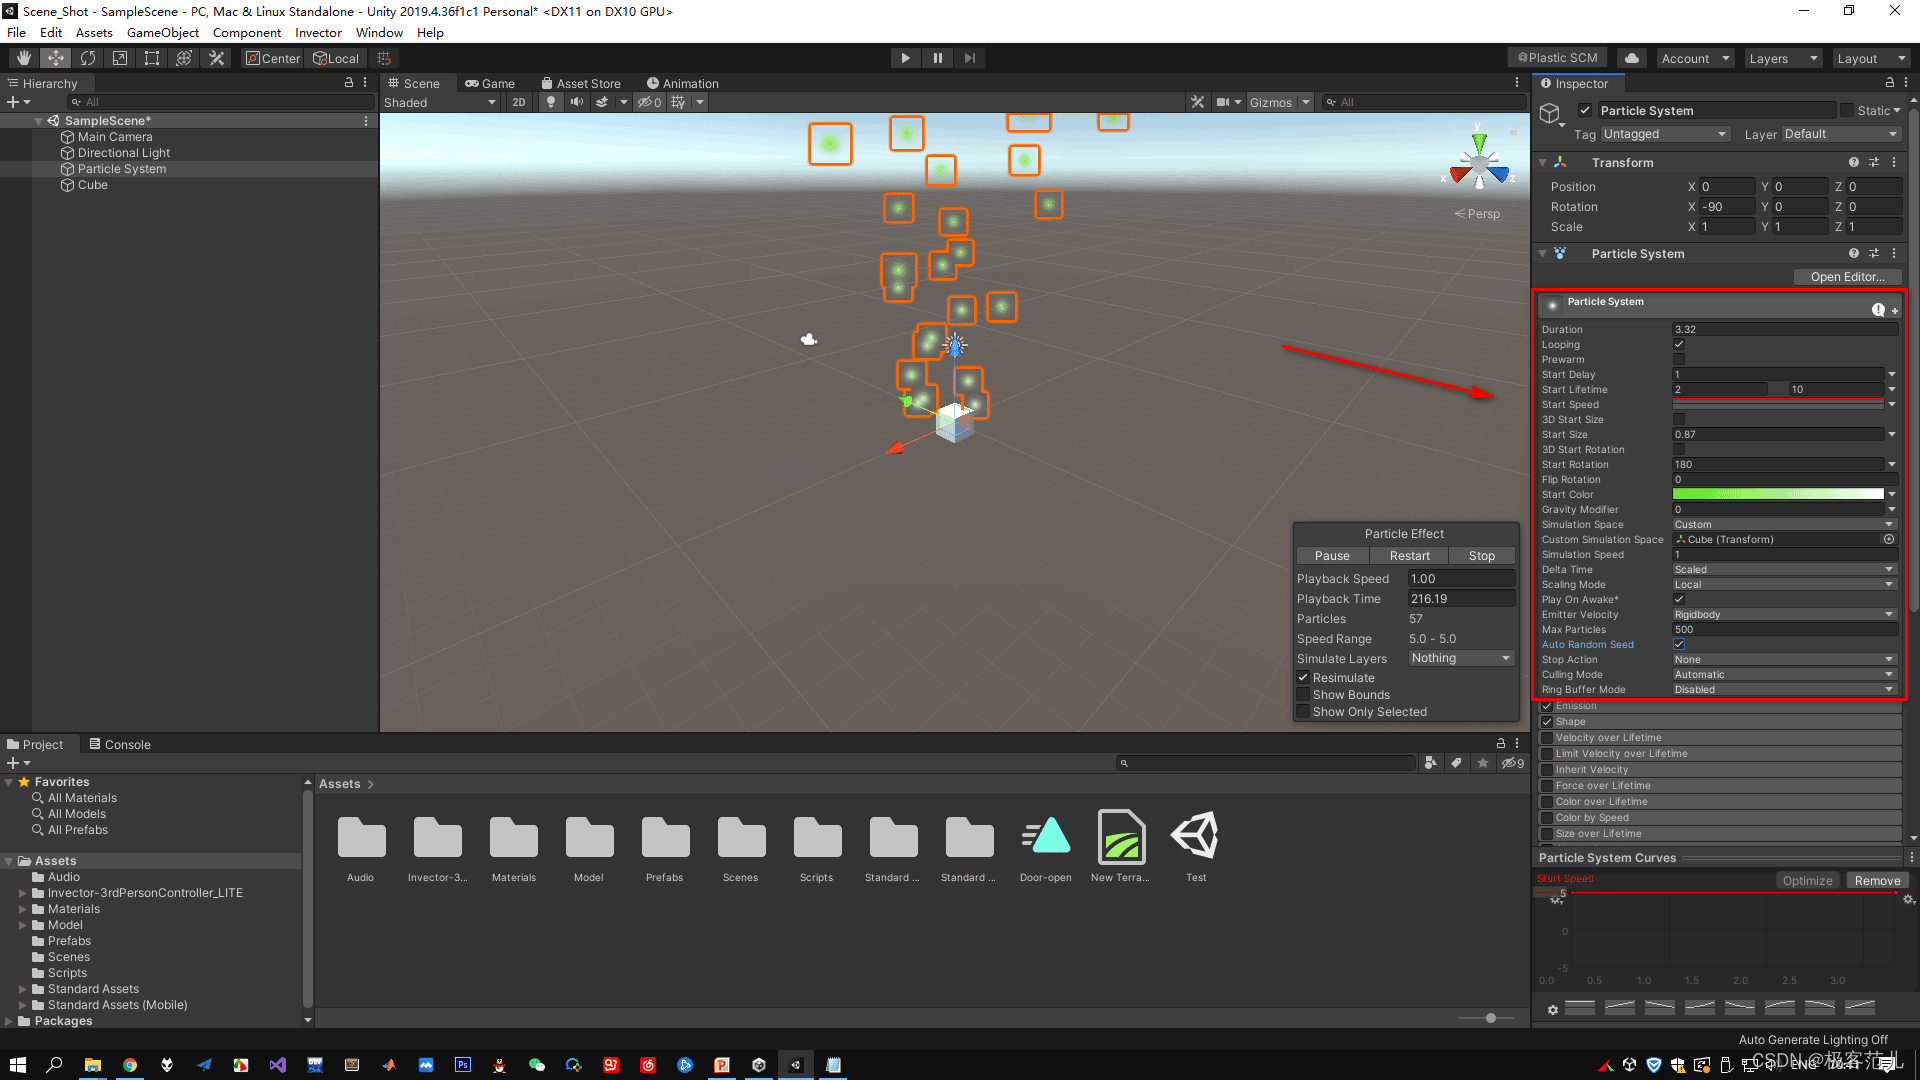This screenshot has height=1080, width=1920.
Task: Open the Simulation Space dropdown
Action: point(1784,524)
